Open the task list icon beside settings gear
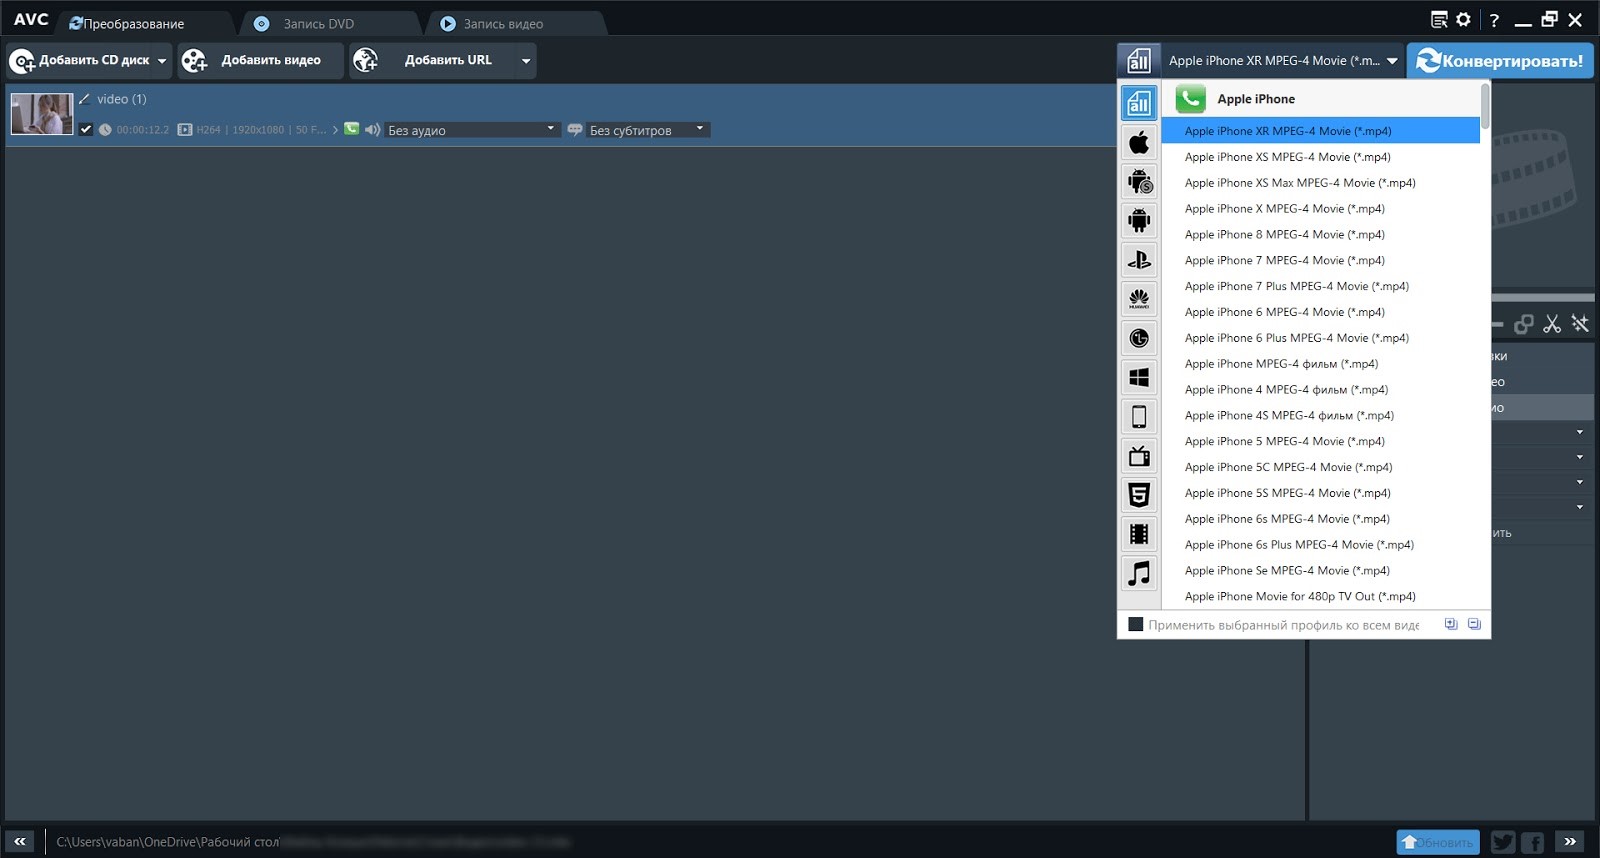The image size is (1600, 858). (x=1439, y=19)
